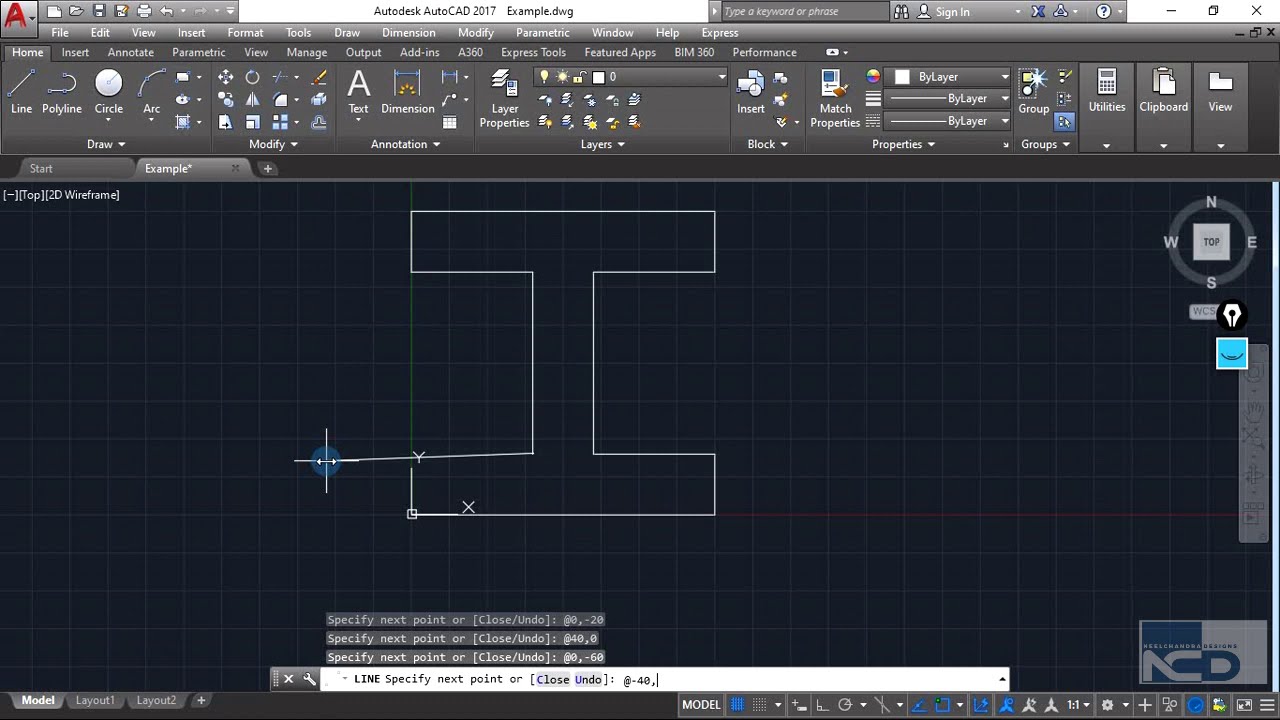The width and height of the screenshot is (1280, 720).
Task: Toggle group selection on/off button
Action: coord(1064,122)
